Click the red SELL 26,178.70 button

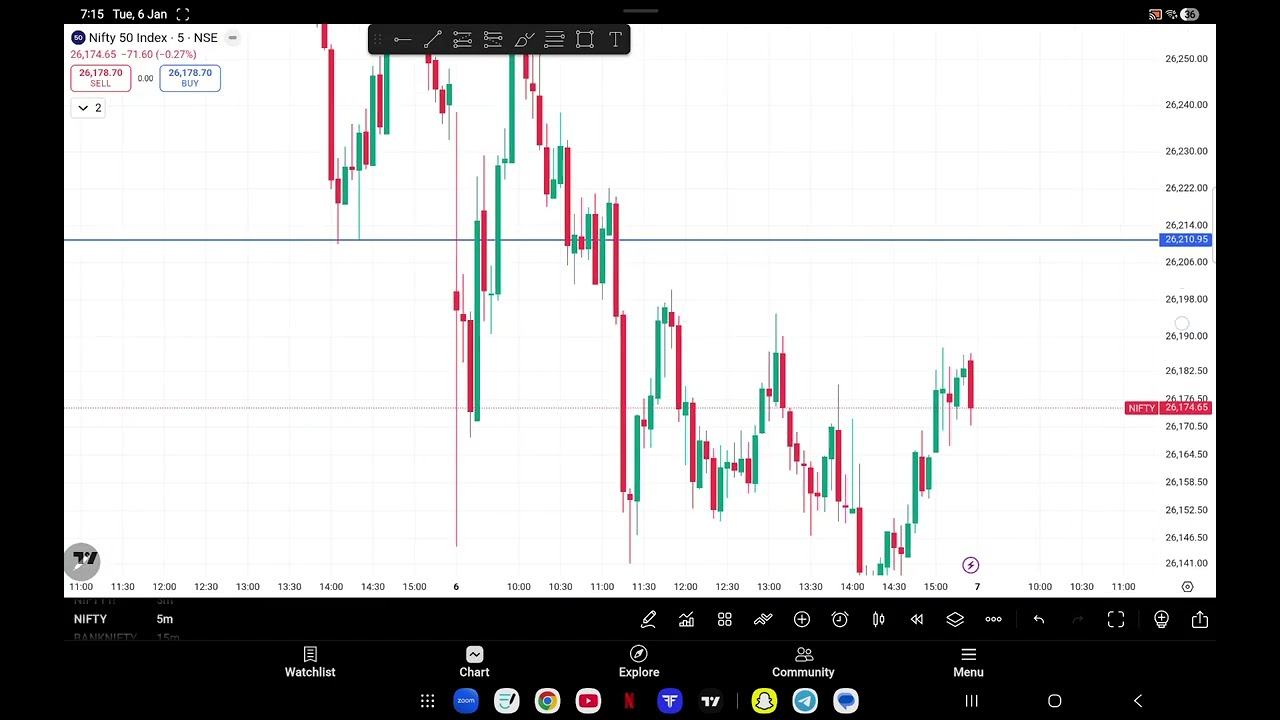tap(100, 78)
